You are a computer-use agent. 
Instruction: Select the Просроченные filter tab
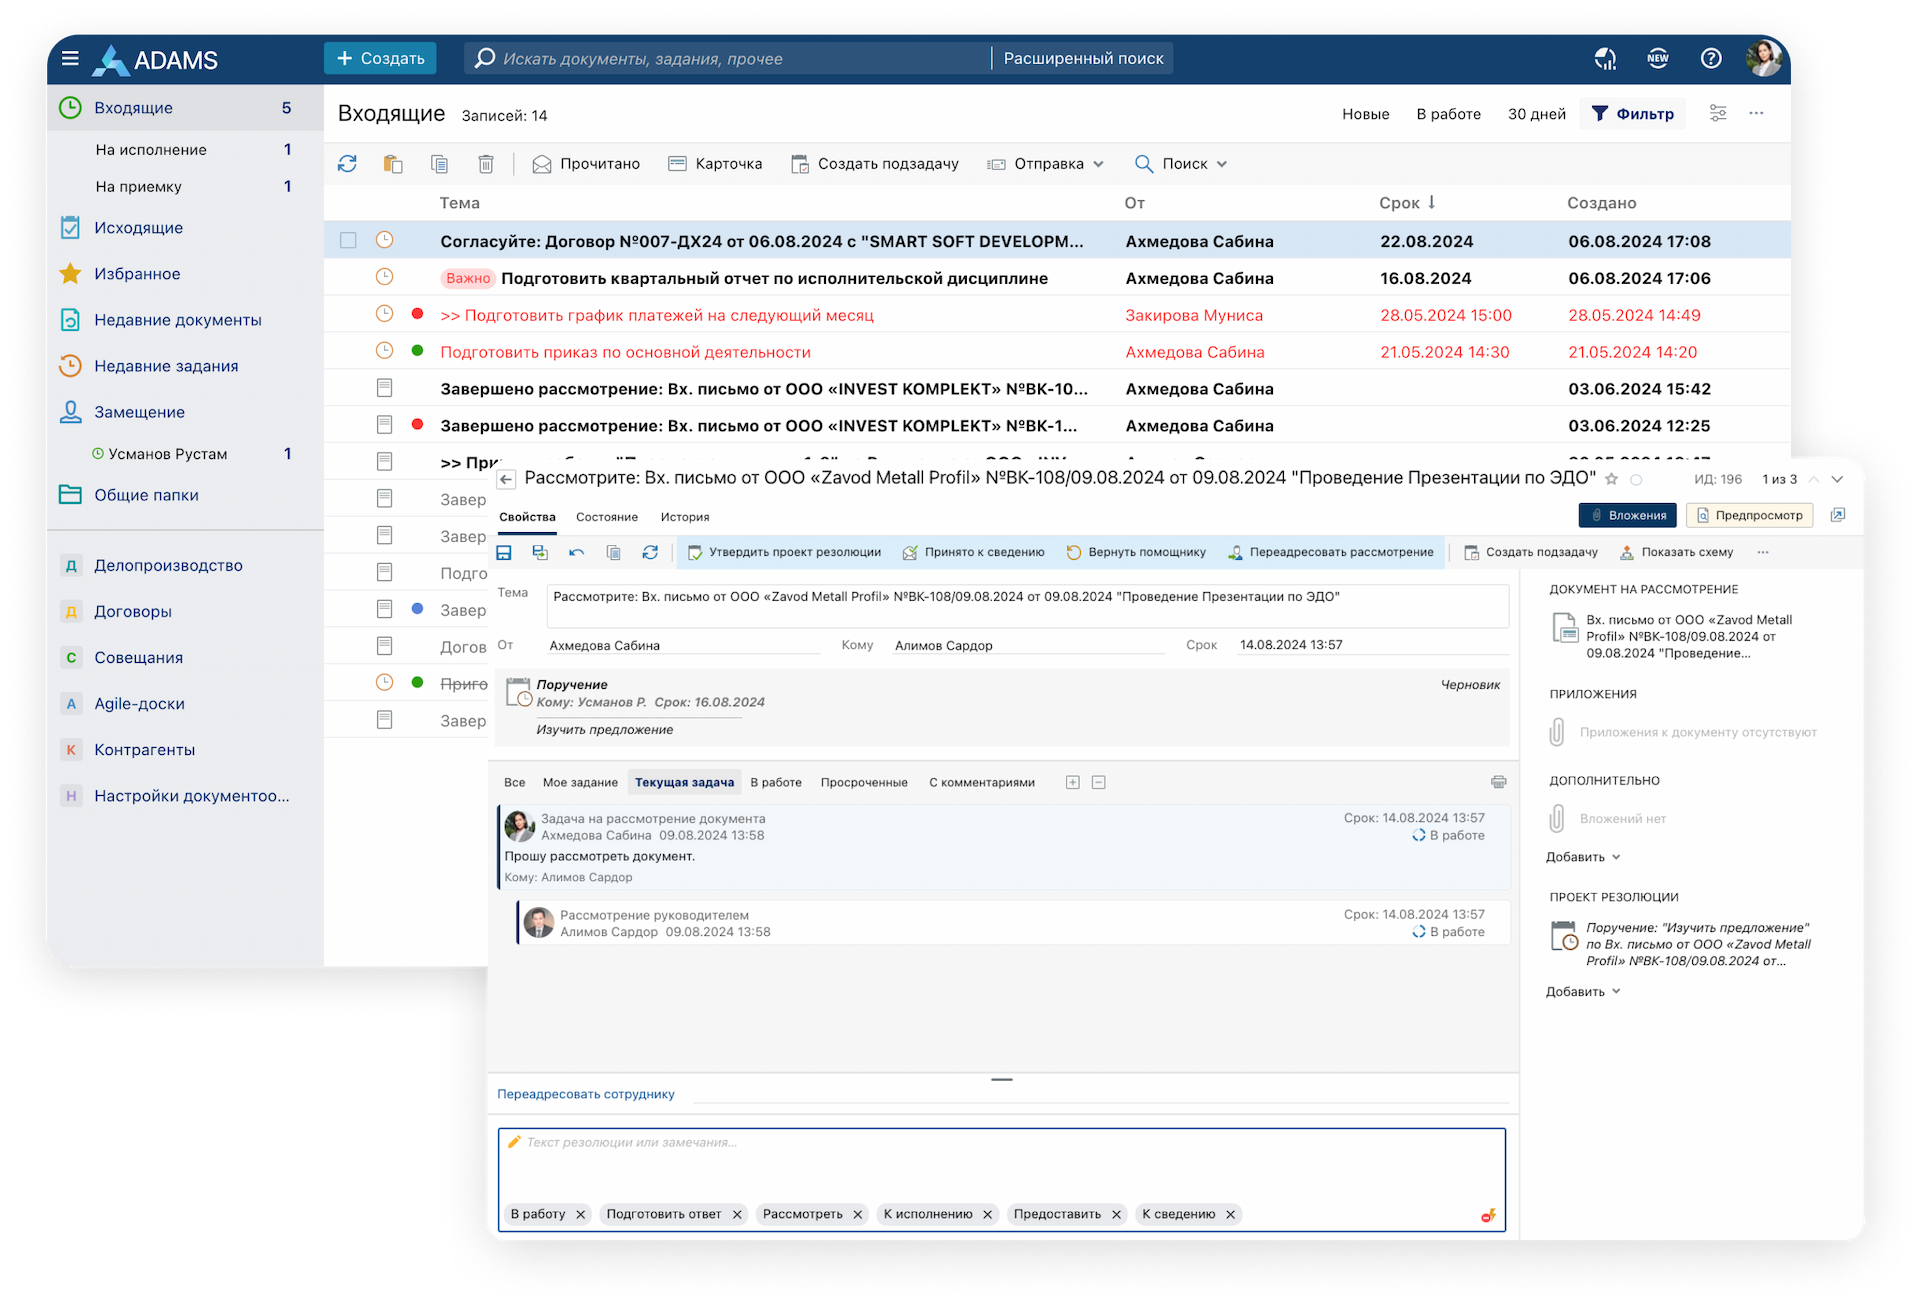(864, 783)
